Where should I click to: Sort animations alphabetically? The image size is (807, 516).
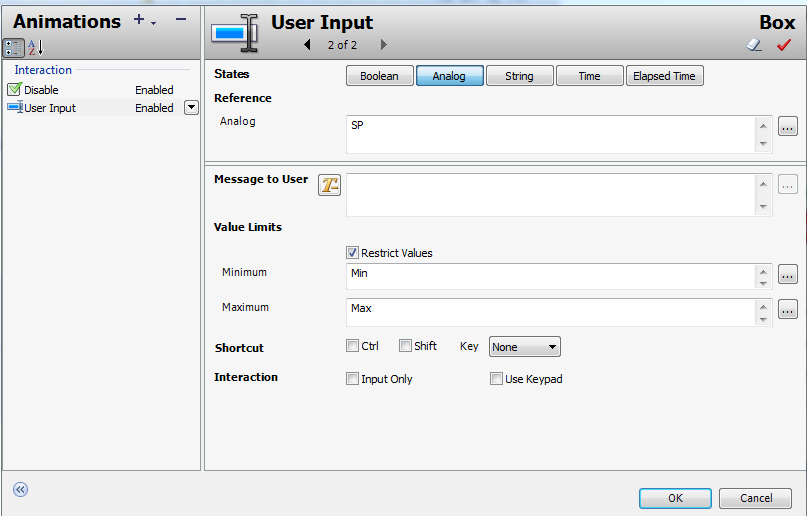click(35, 47)
